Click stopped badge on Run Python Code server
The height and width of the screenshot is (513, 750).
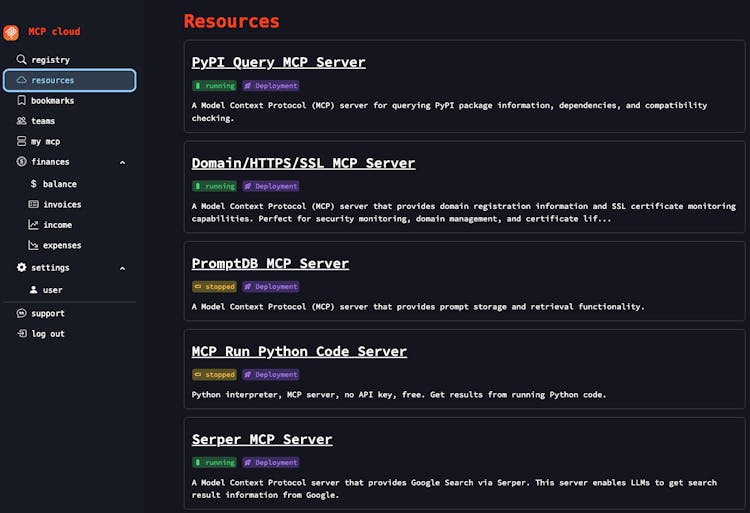point(214,374)
